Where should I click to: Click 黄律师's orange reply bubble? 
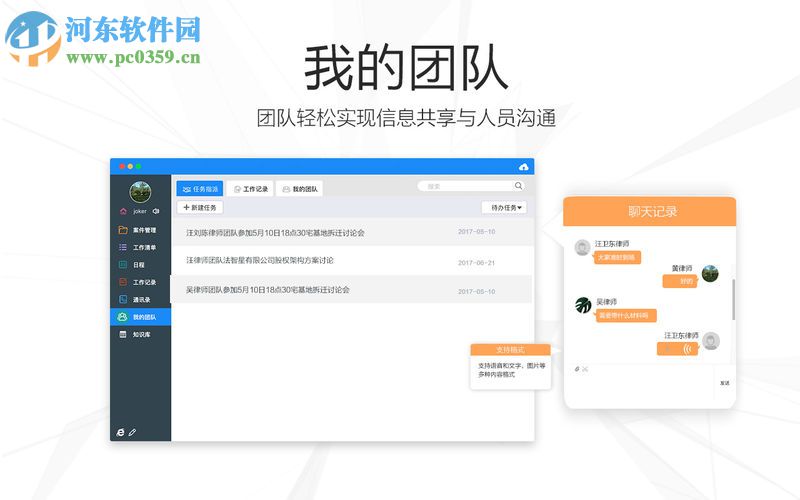680,281
